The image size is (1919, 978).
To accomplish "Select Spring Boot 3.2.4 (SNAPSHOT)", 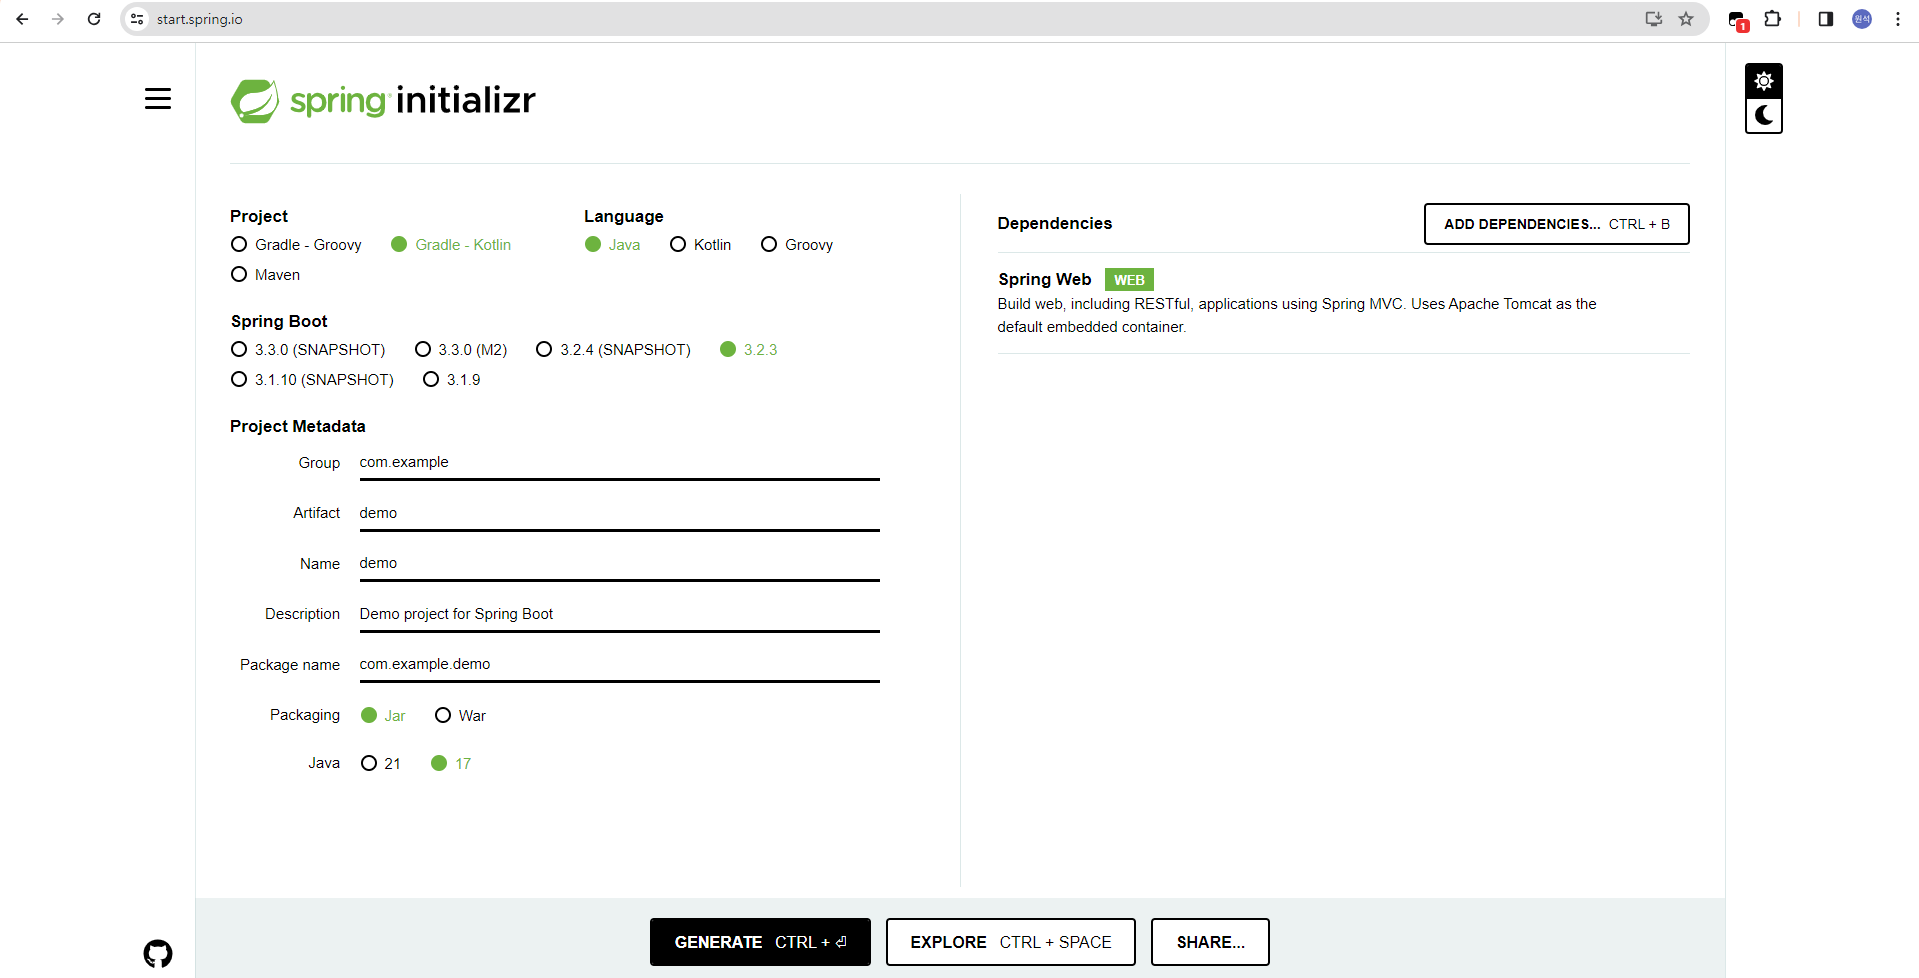I will pyautogui.click(x=614, y=350).
